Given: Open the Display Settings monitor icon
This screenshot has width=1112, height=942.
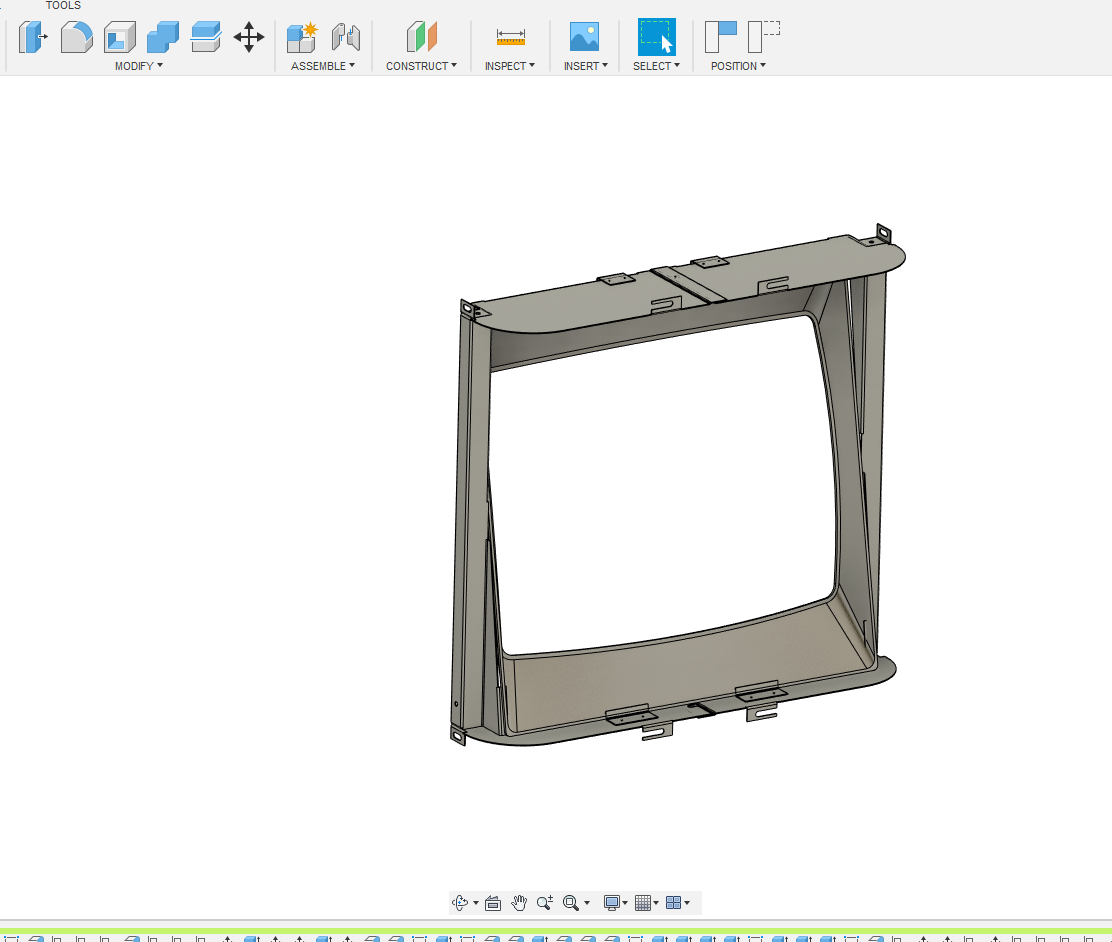Looking at the screenshot, I should 611,902.
